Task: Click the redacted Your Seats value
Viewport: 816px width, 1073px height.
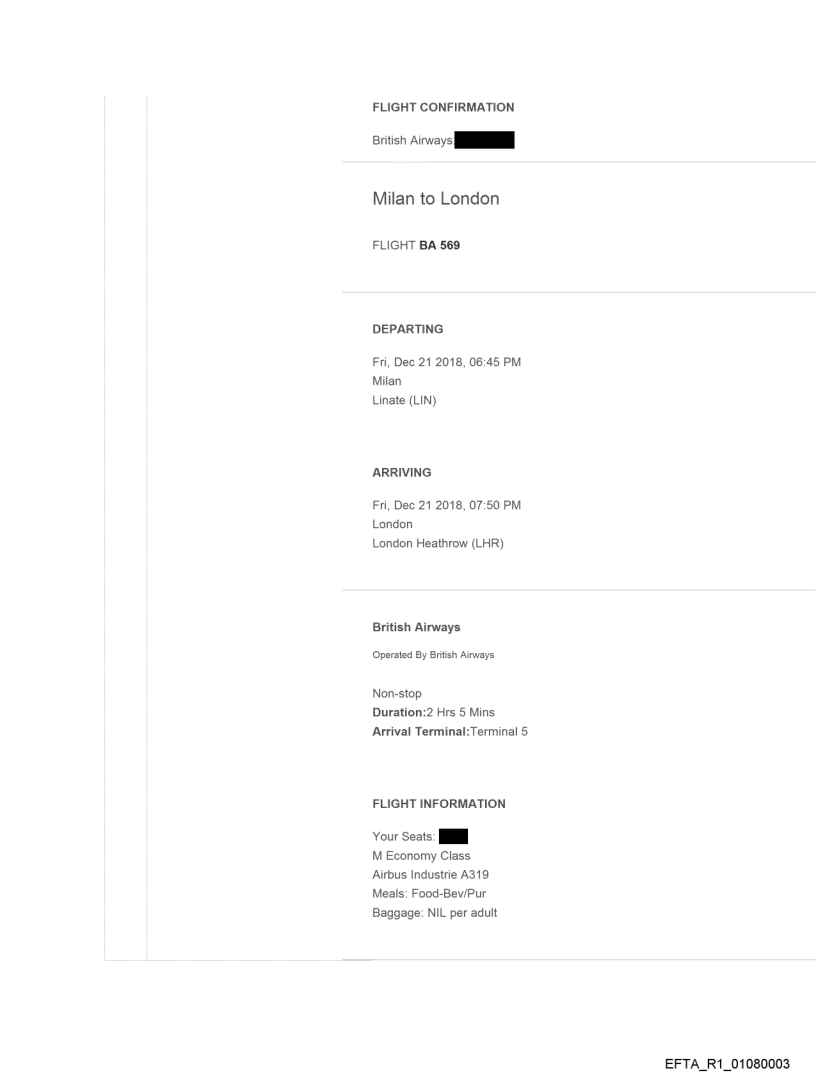Action: click(x=454, y=837)
